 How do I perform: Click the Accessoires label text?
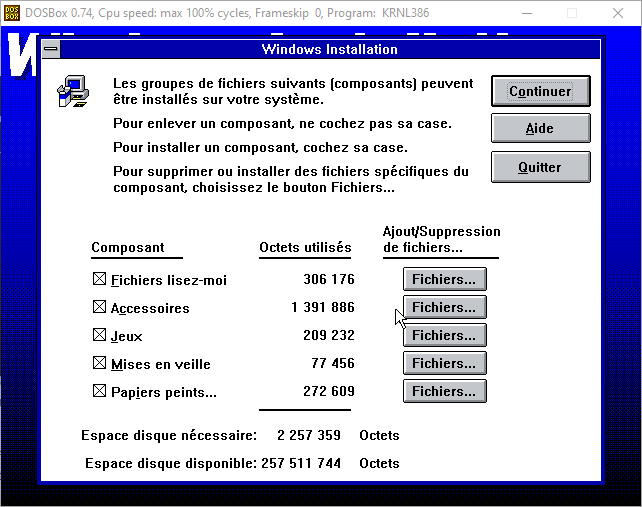150,308
